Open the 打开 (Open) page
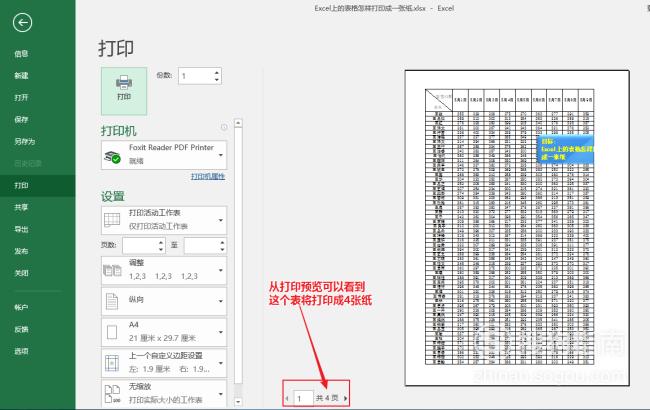This screenshot has width=650, height=410. tap(21, 97)
